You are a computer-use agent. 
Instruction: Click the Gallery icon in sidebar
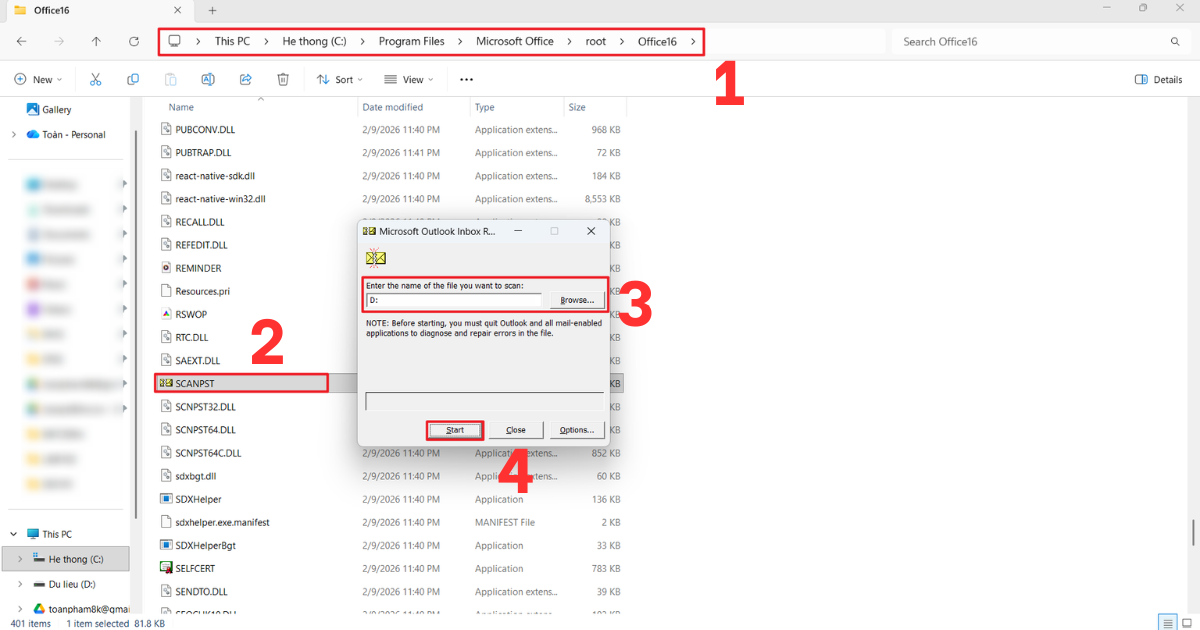coord(32,110)
